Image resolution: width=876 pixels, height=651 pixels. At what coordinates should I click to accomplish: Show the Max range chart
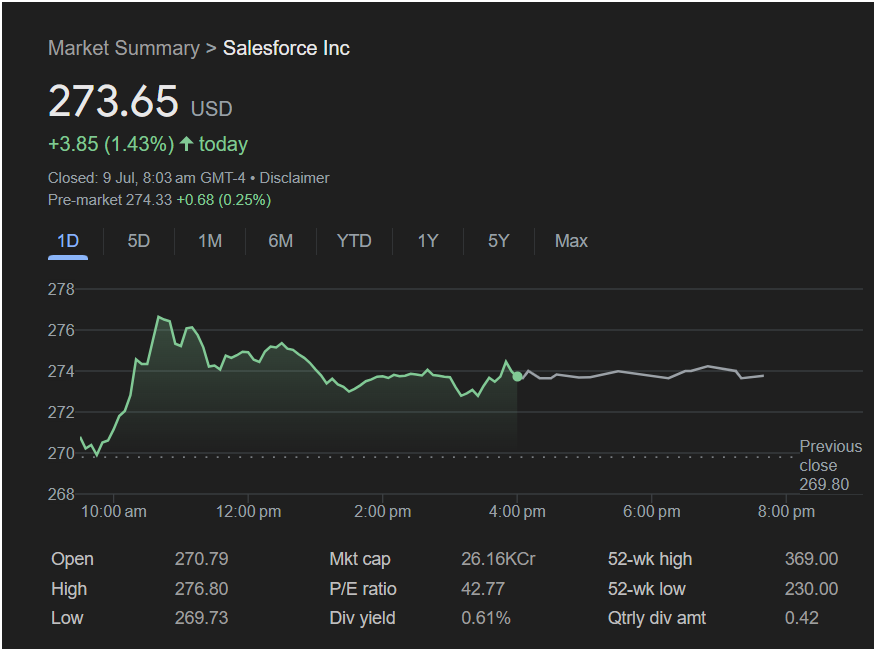571,241
